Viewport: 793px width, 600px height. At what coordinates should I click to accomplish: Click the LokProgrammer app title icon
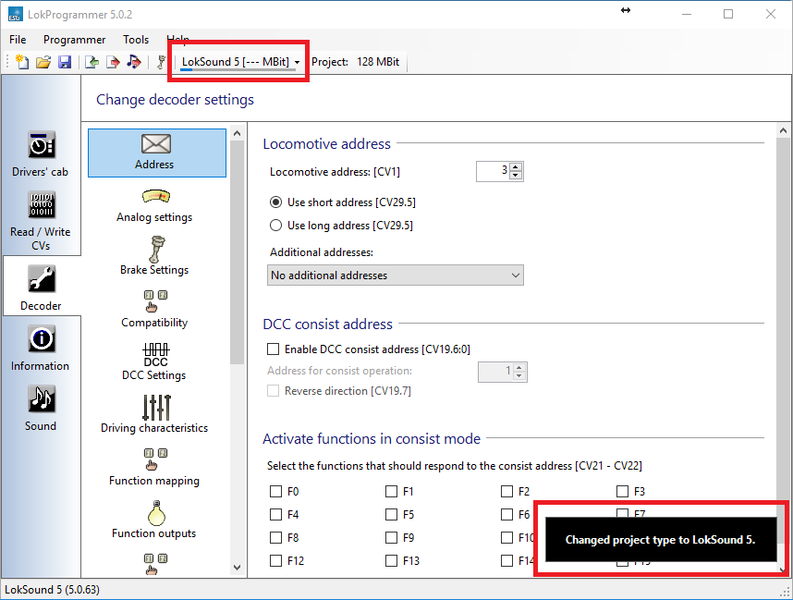[15, 14]
